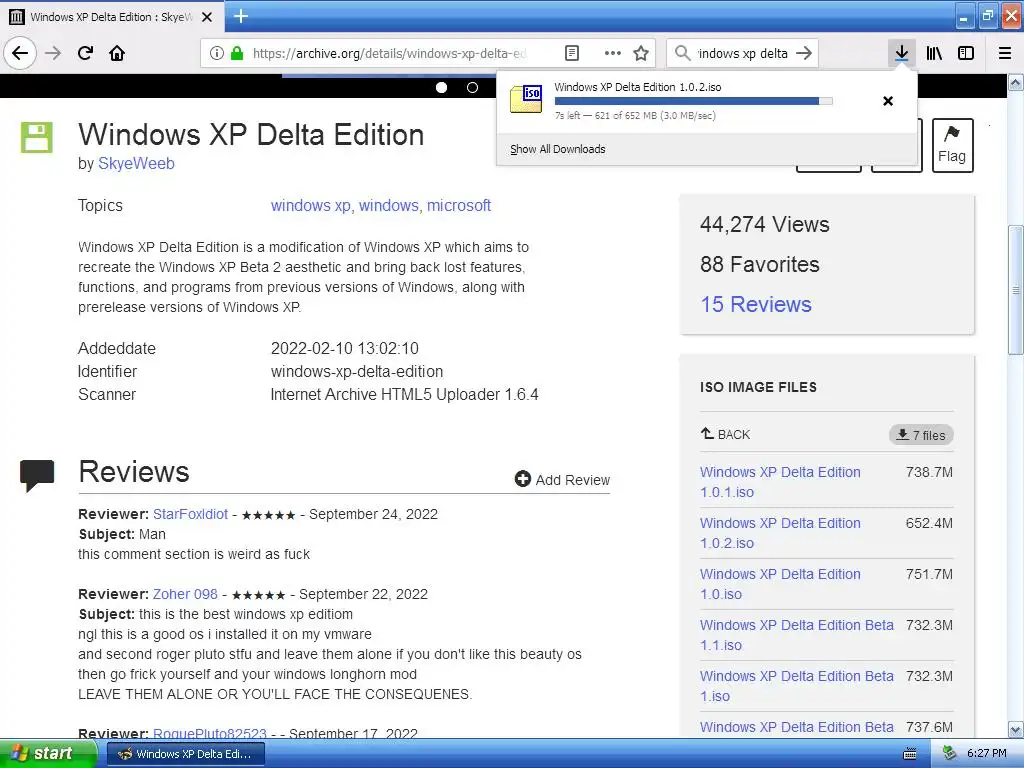Click the 88 Favorites text
This screenshot has width=1024, height=768.
760,264
